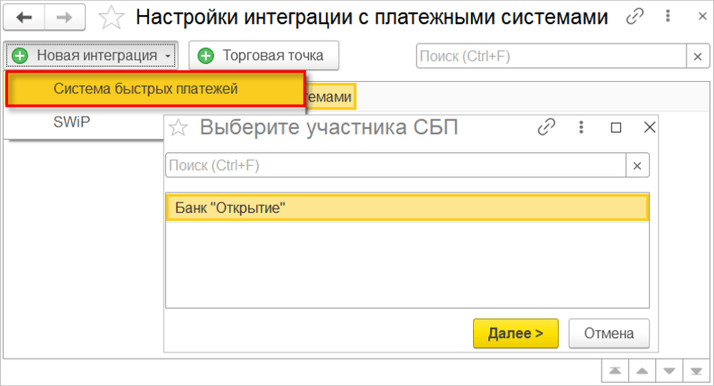Jump to list end with last arrow
Viewport: 714px width, 386px height.
click(696, 371)
